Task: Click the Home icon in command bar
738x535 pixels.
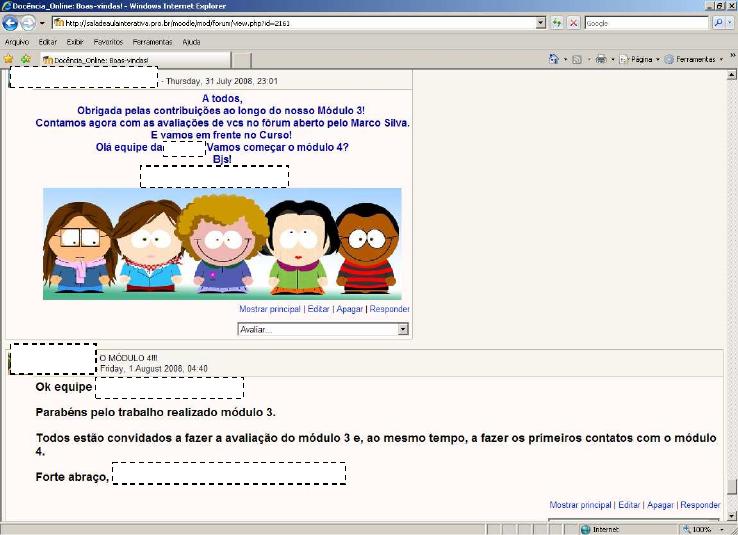Action: pos(553,59)
